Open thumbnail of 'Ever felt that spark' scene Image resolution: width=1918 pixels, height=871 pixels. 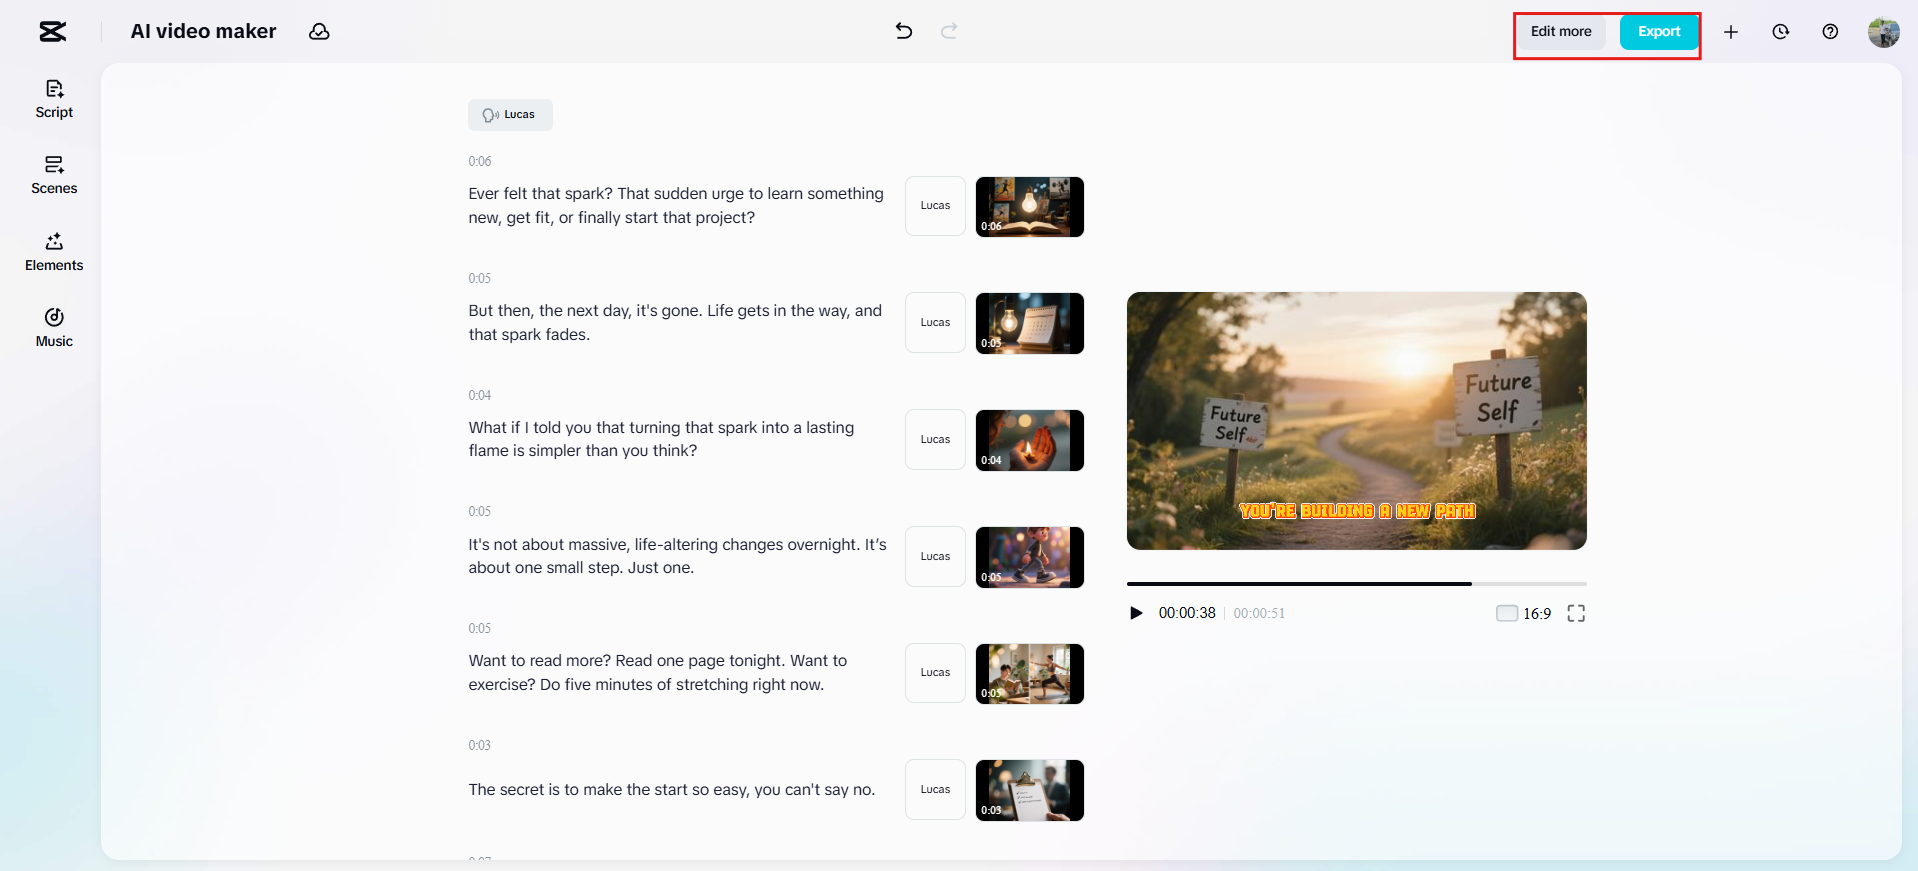(x=1030, y=207)
